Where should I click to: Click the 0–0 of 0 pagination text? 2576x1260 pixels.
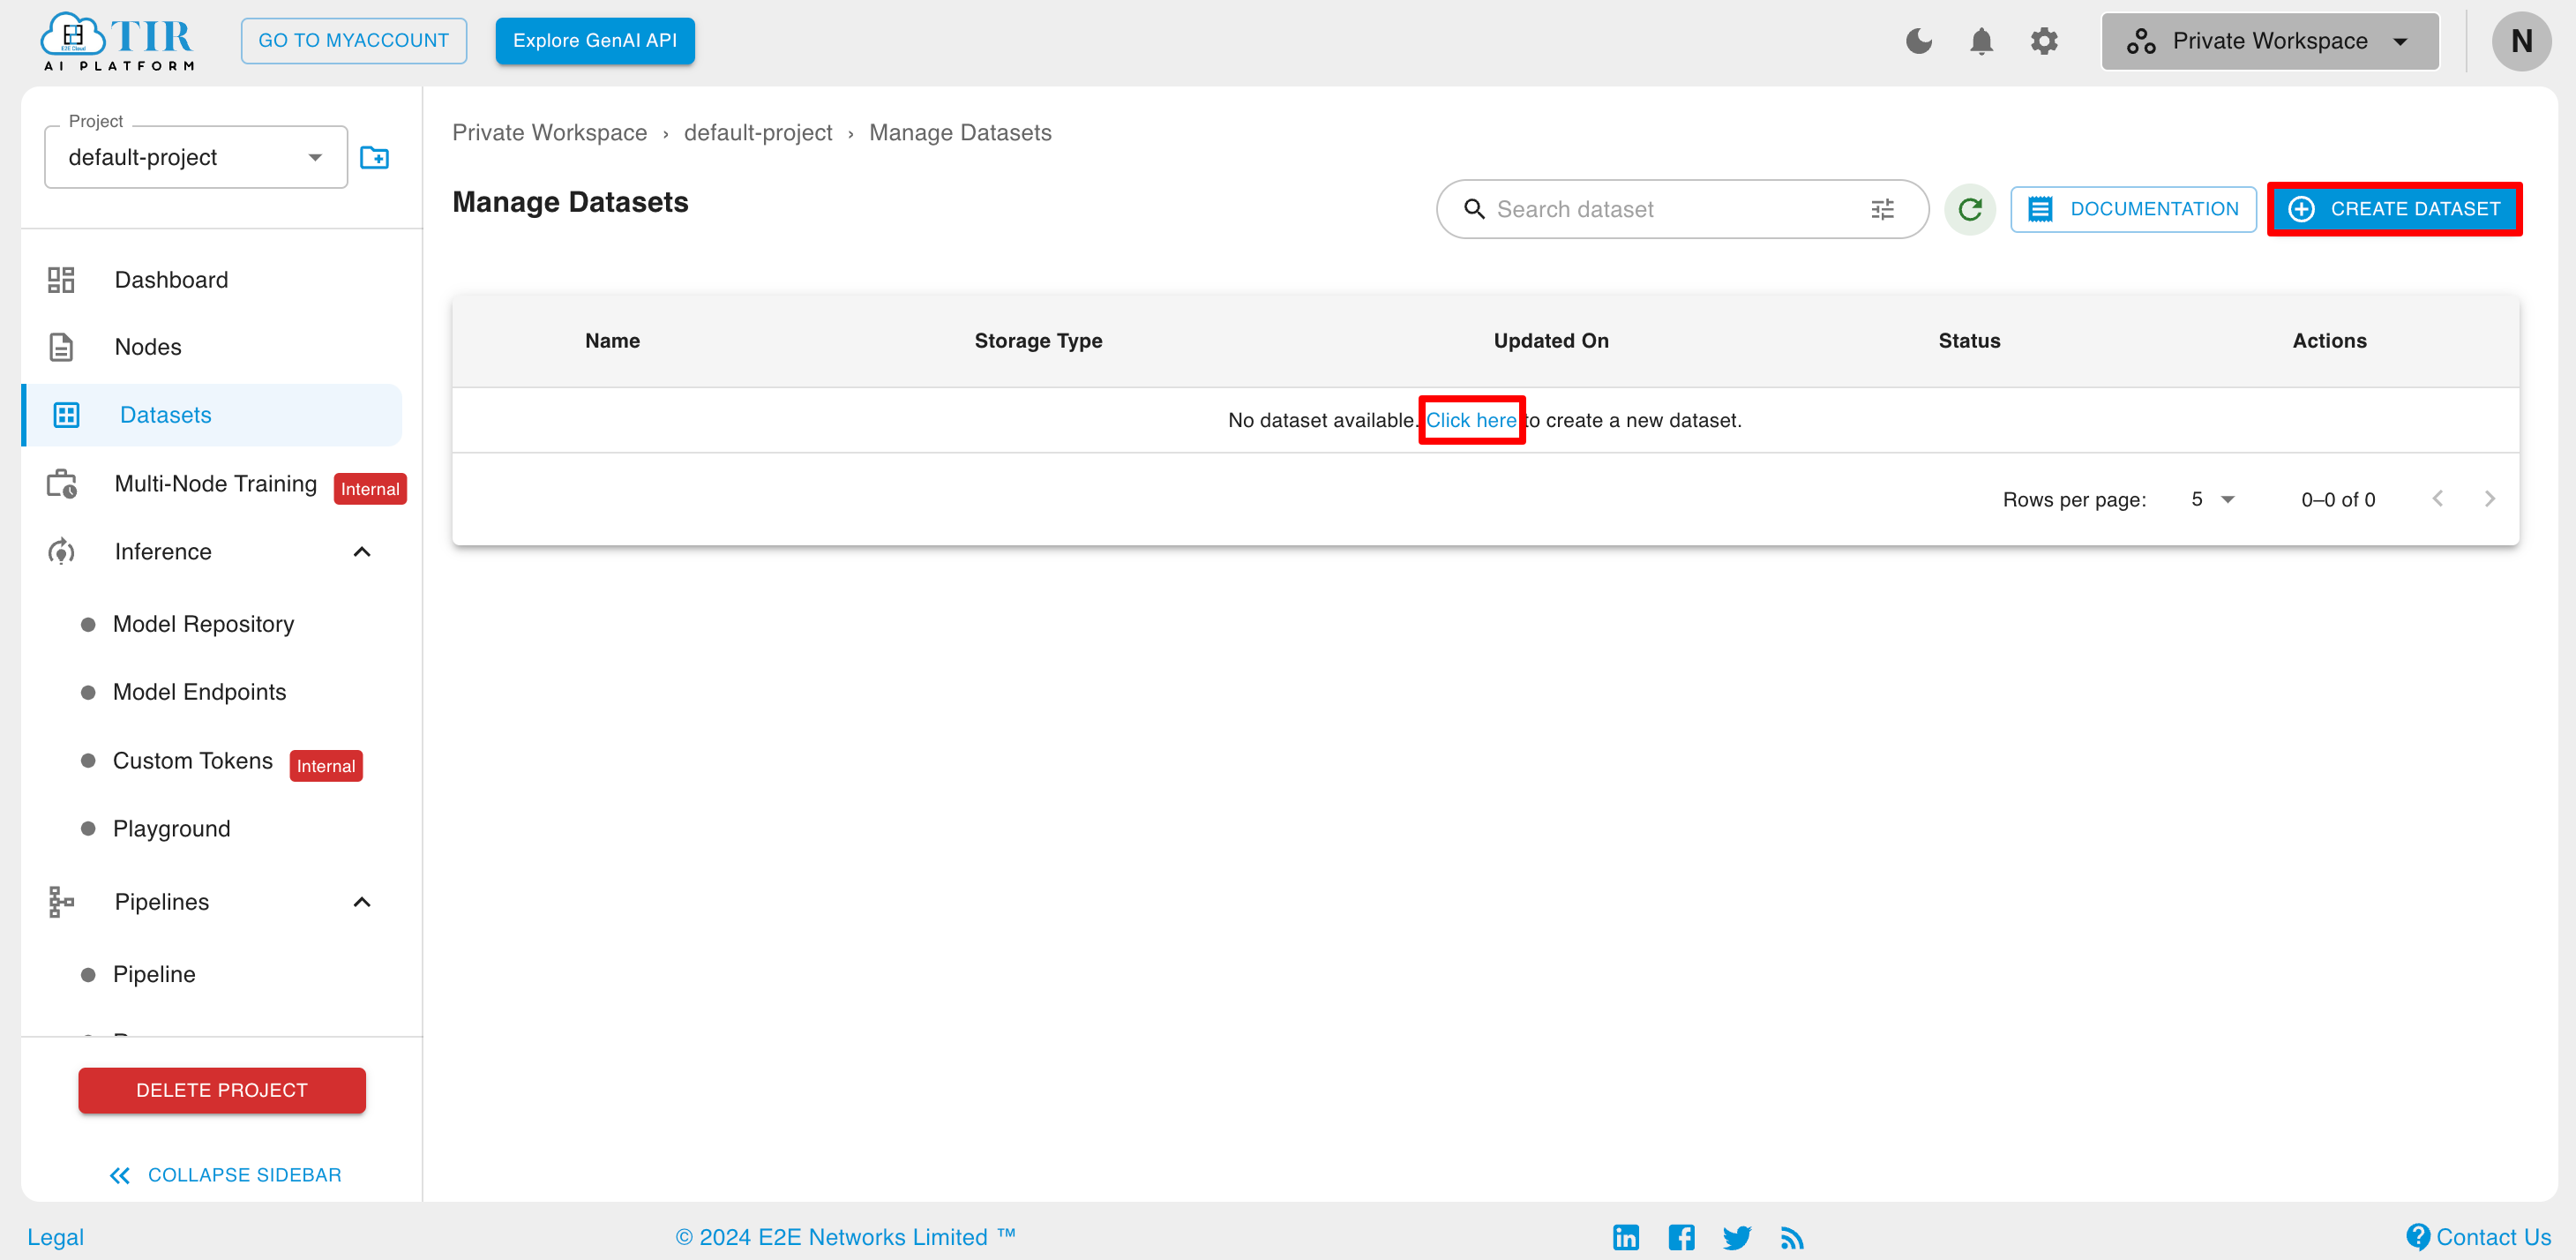click(x=2338, y=499)
